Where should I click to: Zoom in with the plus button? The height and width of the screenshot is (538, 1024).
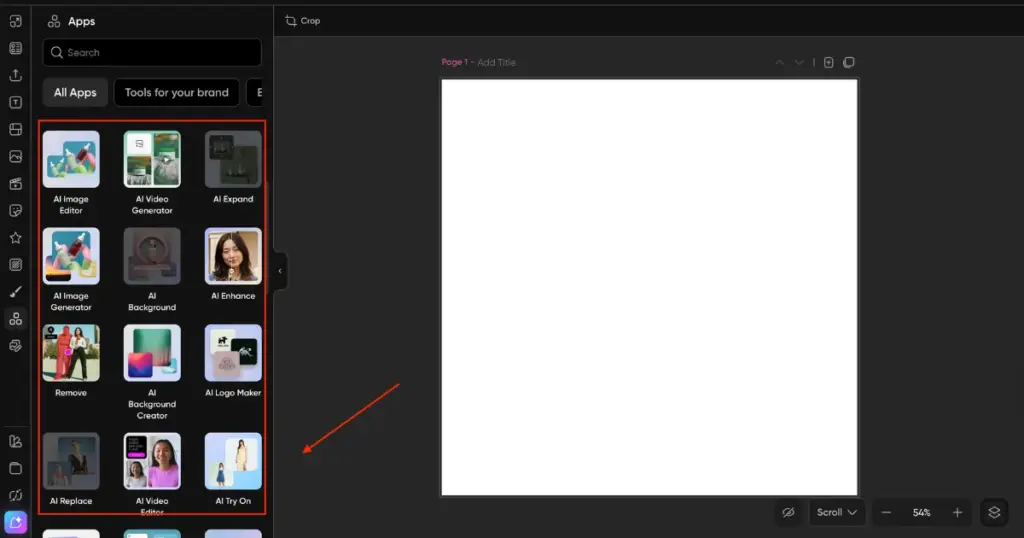(x=957, y=513)
